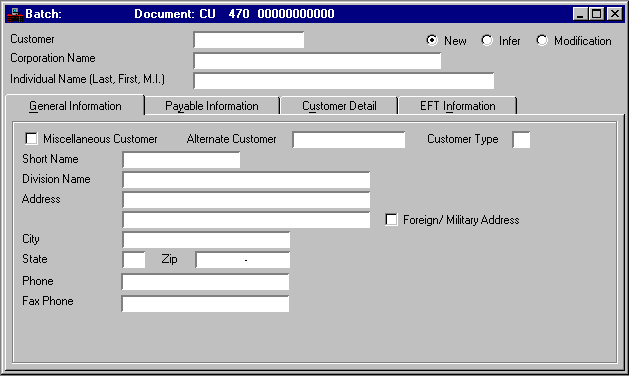This screenshot has height=376, width=629.
Task: Click the second Address line field
Action: pyautogui.click(x=246, y=220)
